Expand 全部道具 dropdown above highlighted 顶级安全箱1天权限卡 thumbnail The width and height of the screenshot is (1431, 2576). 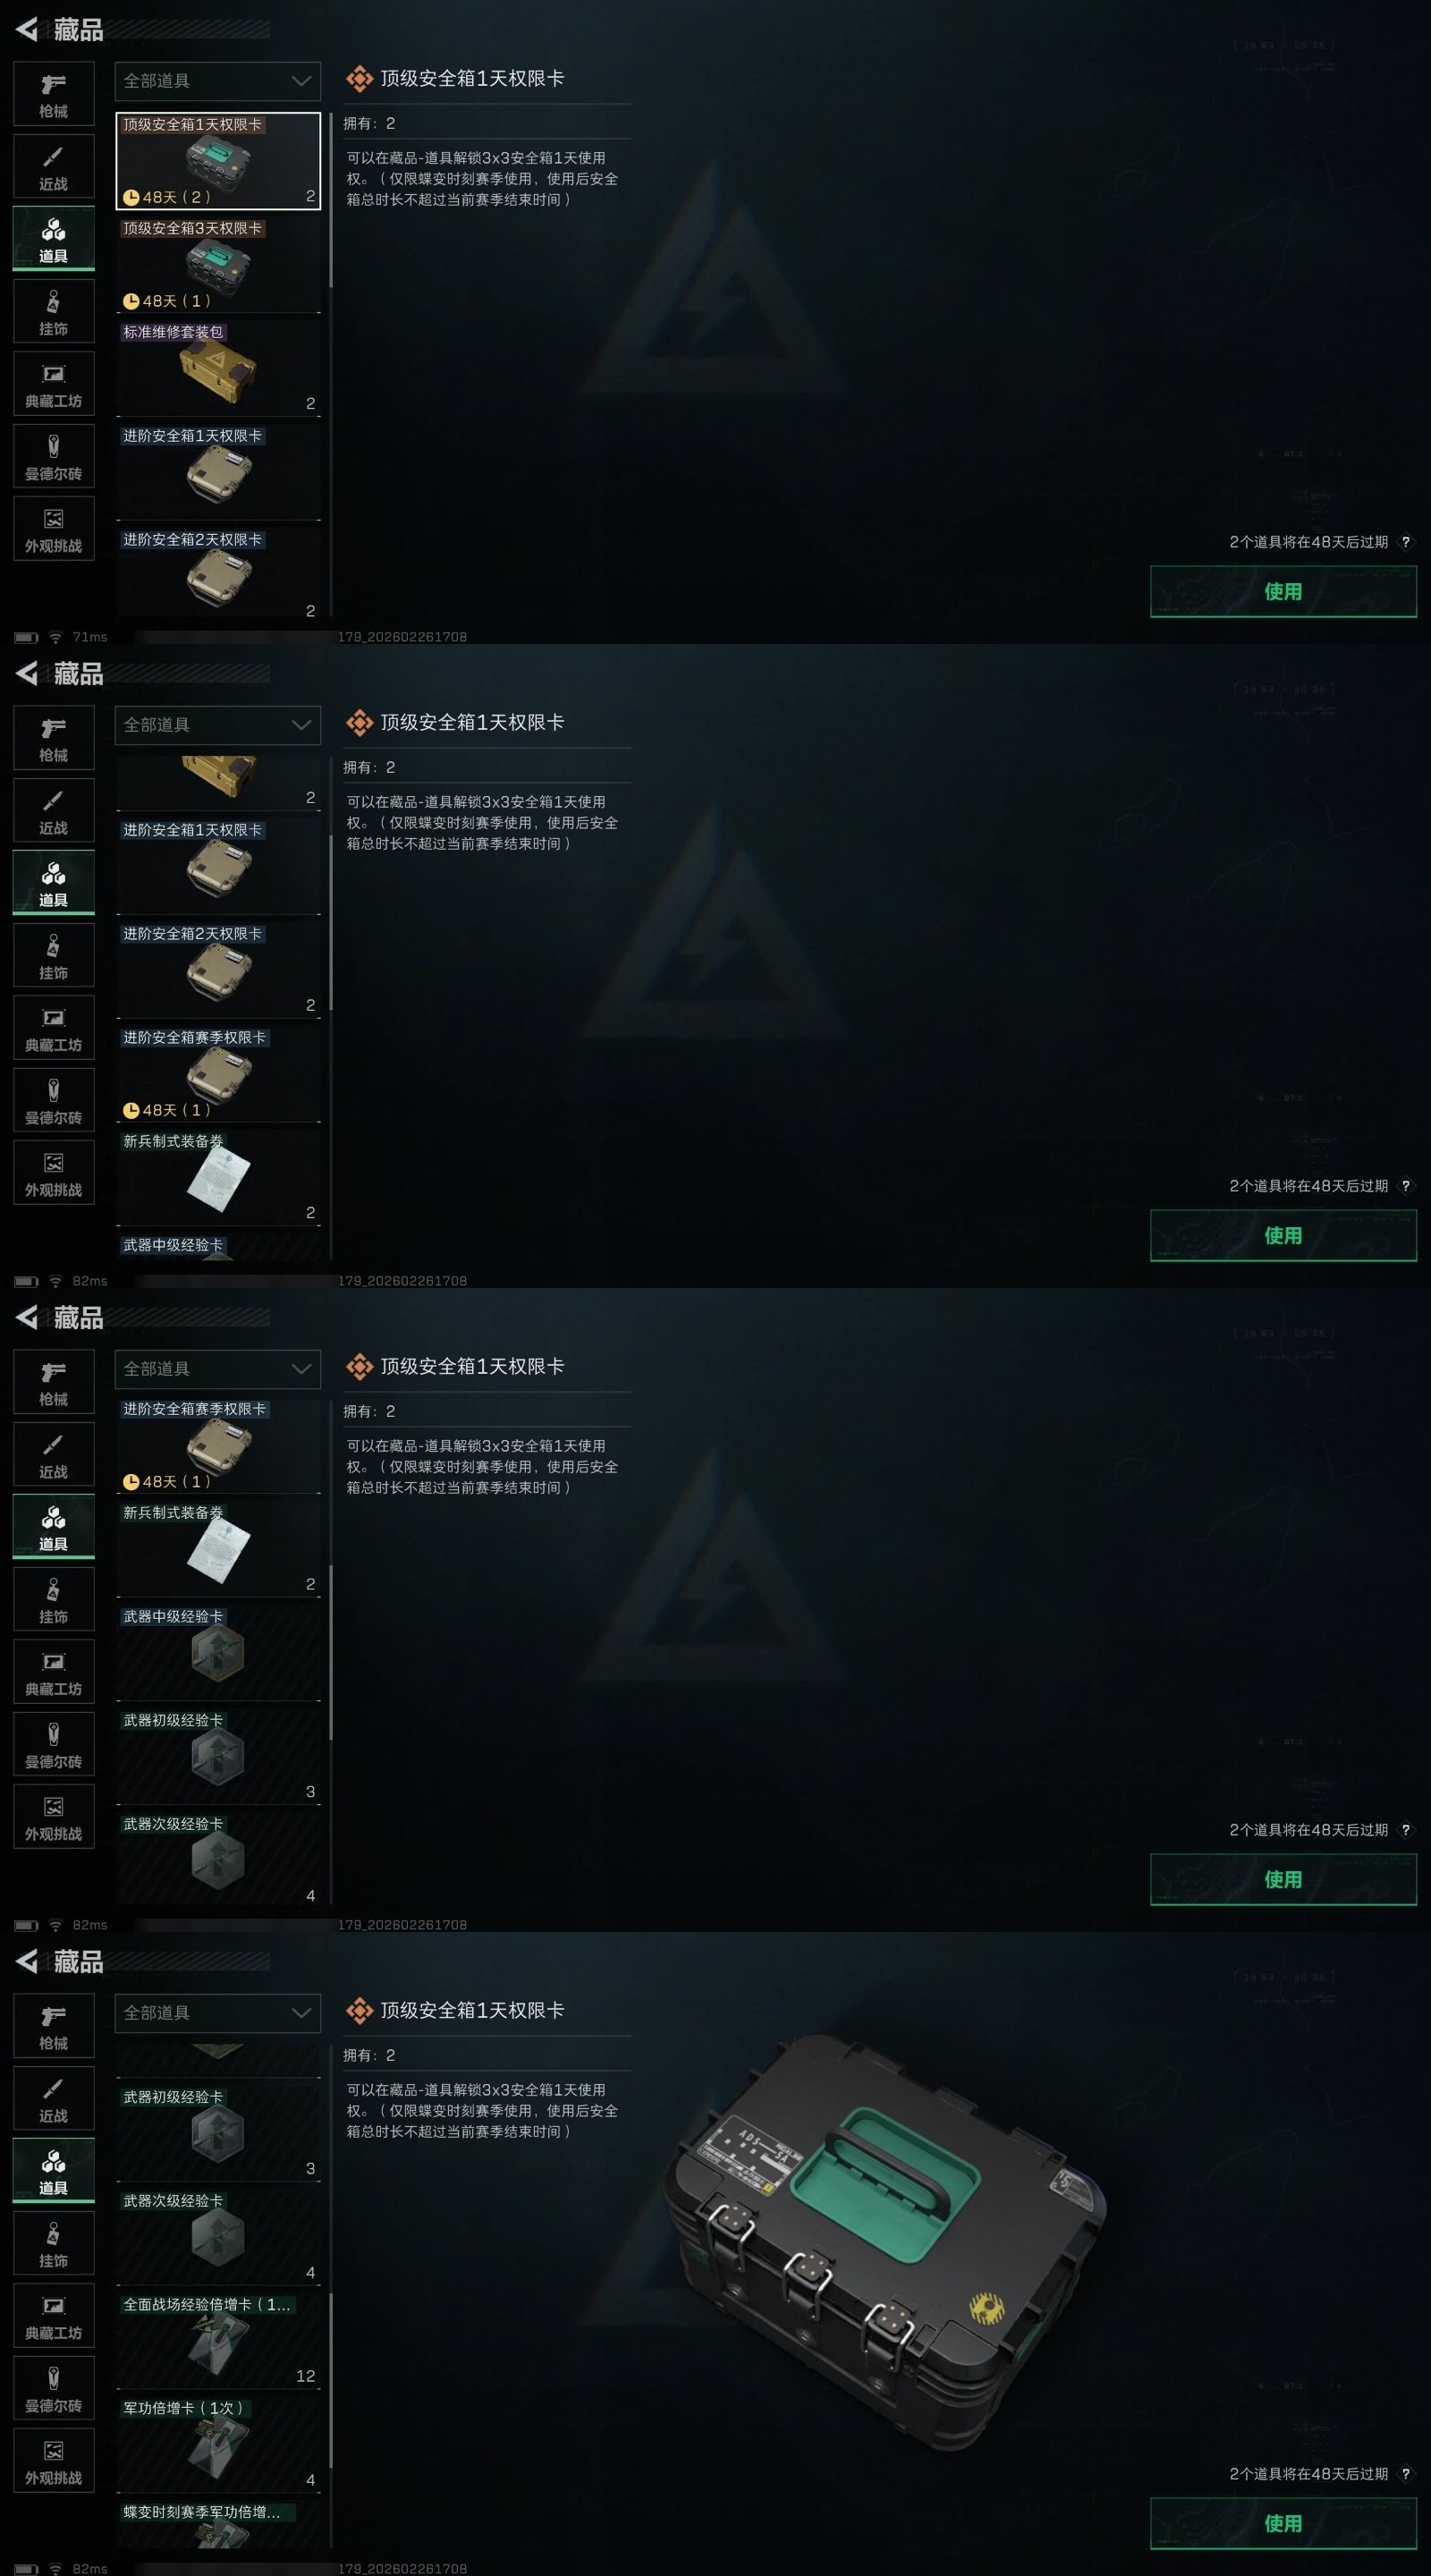coord(218,81)
